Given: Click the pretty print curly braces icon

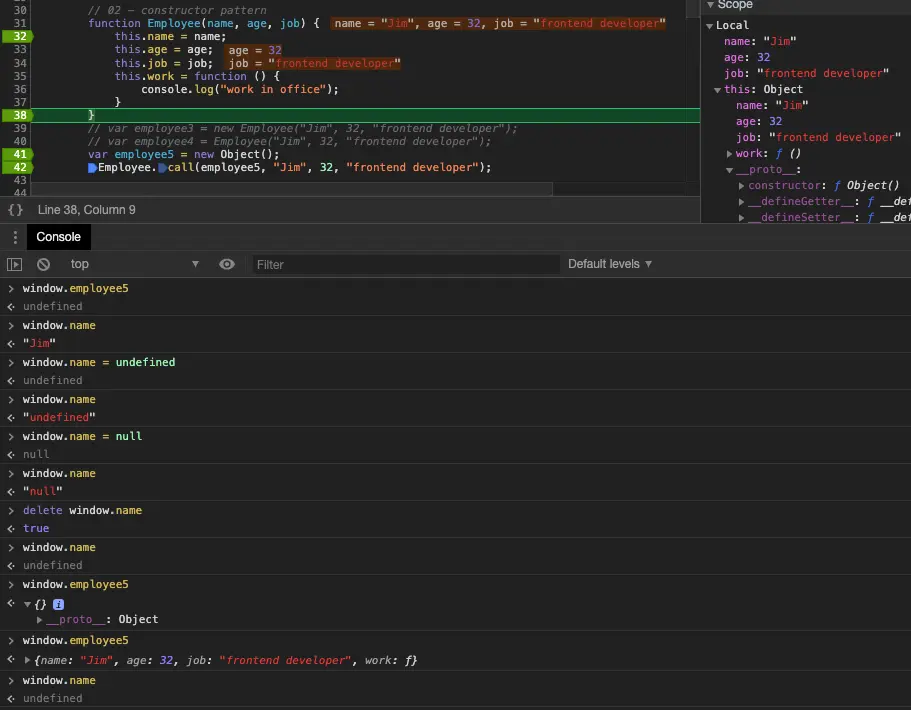Looking at the screenshot, I should coord(15,210).
